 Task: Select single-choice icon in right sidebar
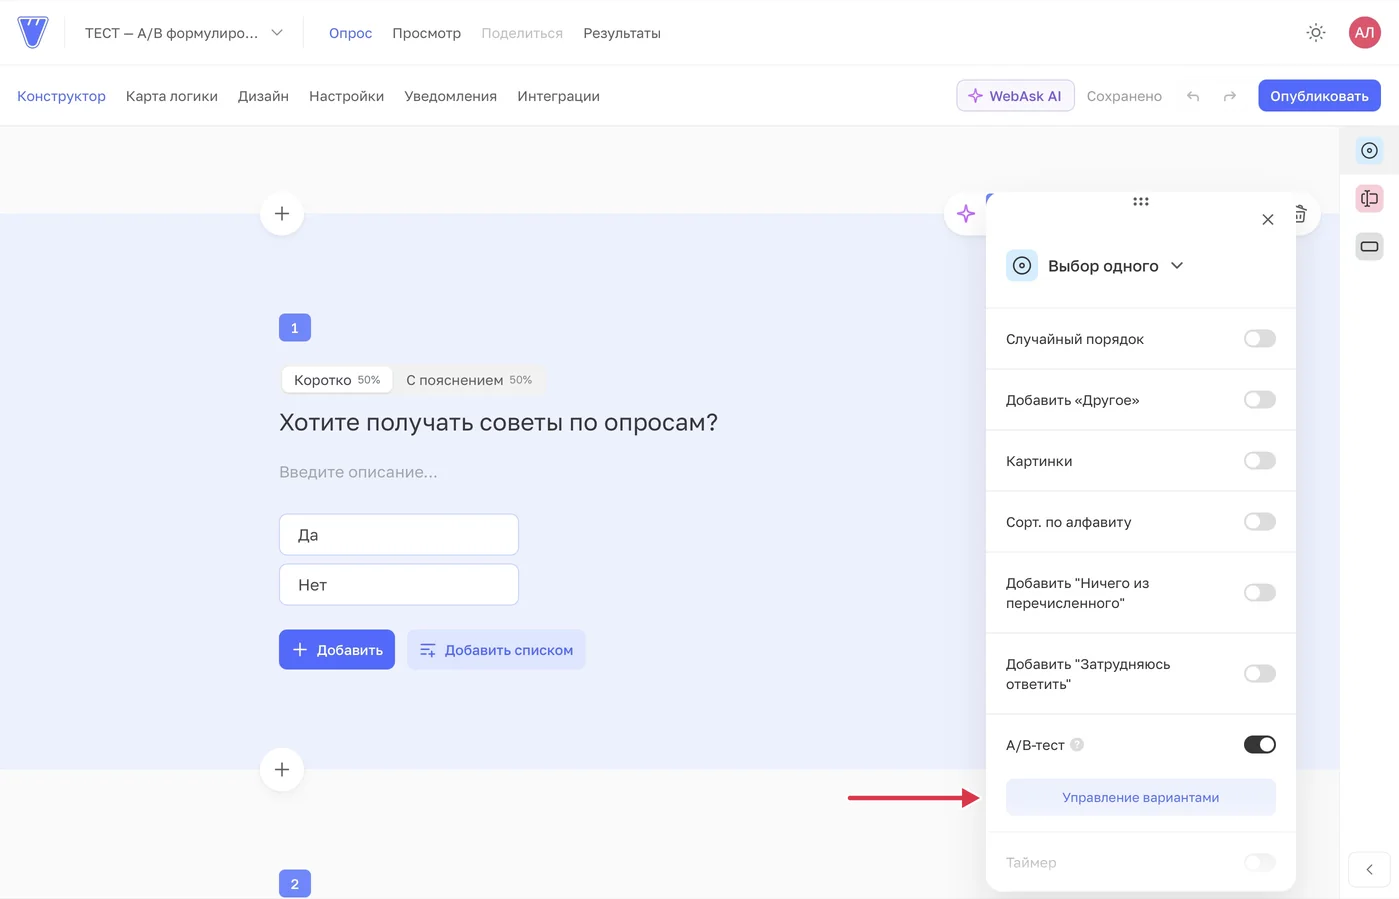click(1370, 151)
